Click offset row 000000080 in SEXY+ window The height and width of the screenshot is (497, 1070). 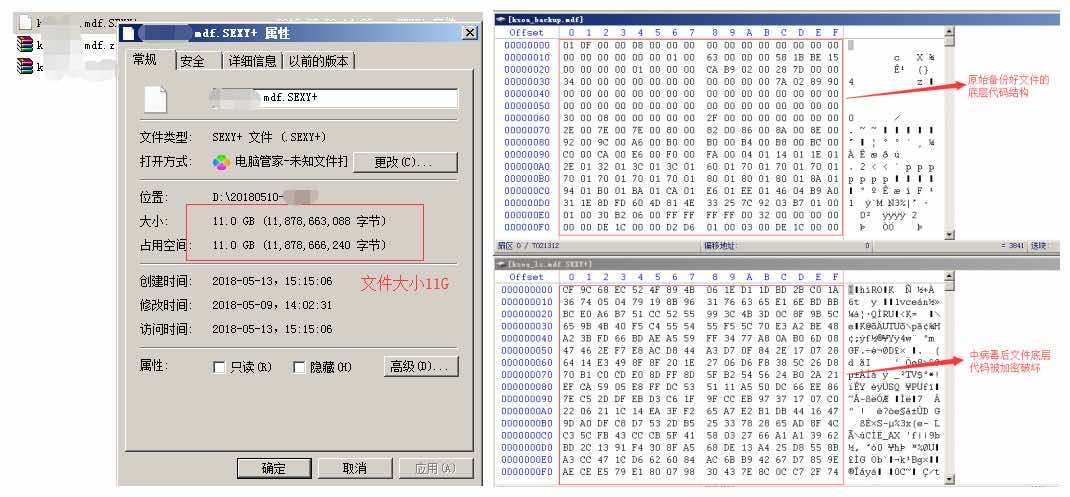pos(527,386)
